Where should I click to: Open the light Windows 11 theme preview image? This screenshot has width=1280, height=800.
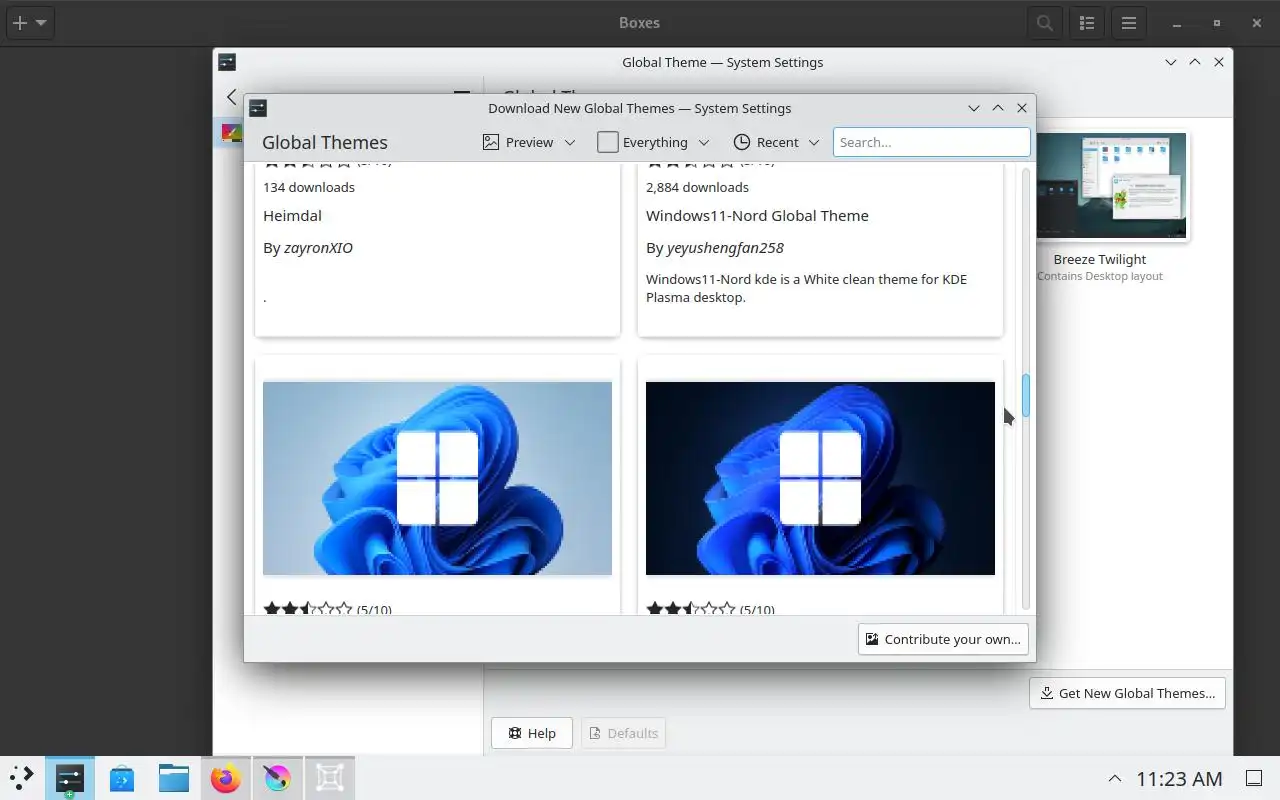[x=437, y=478]
